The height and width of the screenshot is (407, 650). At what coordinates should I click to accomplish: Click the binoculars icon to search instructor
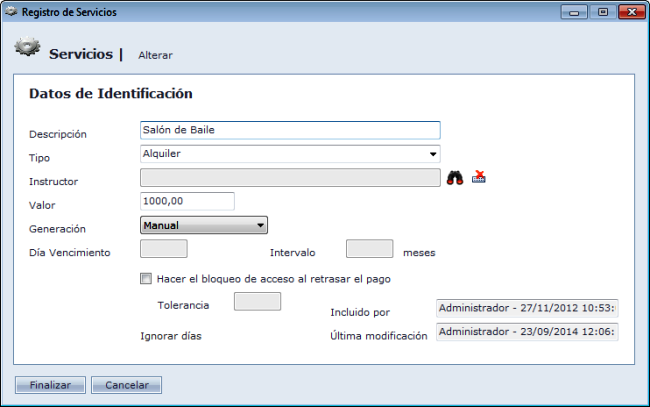455,178
